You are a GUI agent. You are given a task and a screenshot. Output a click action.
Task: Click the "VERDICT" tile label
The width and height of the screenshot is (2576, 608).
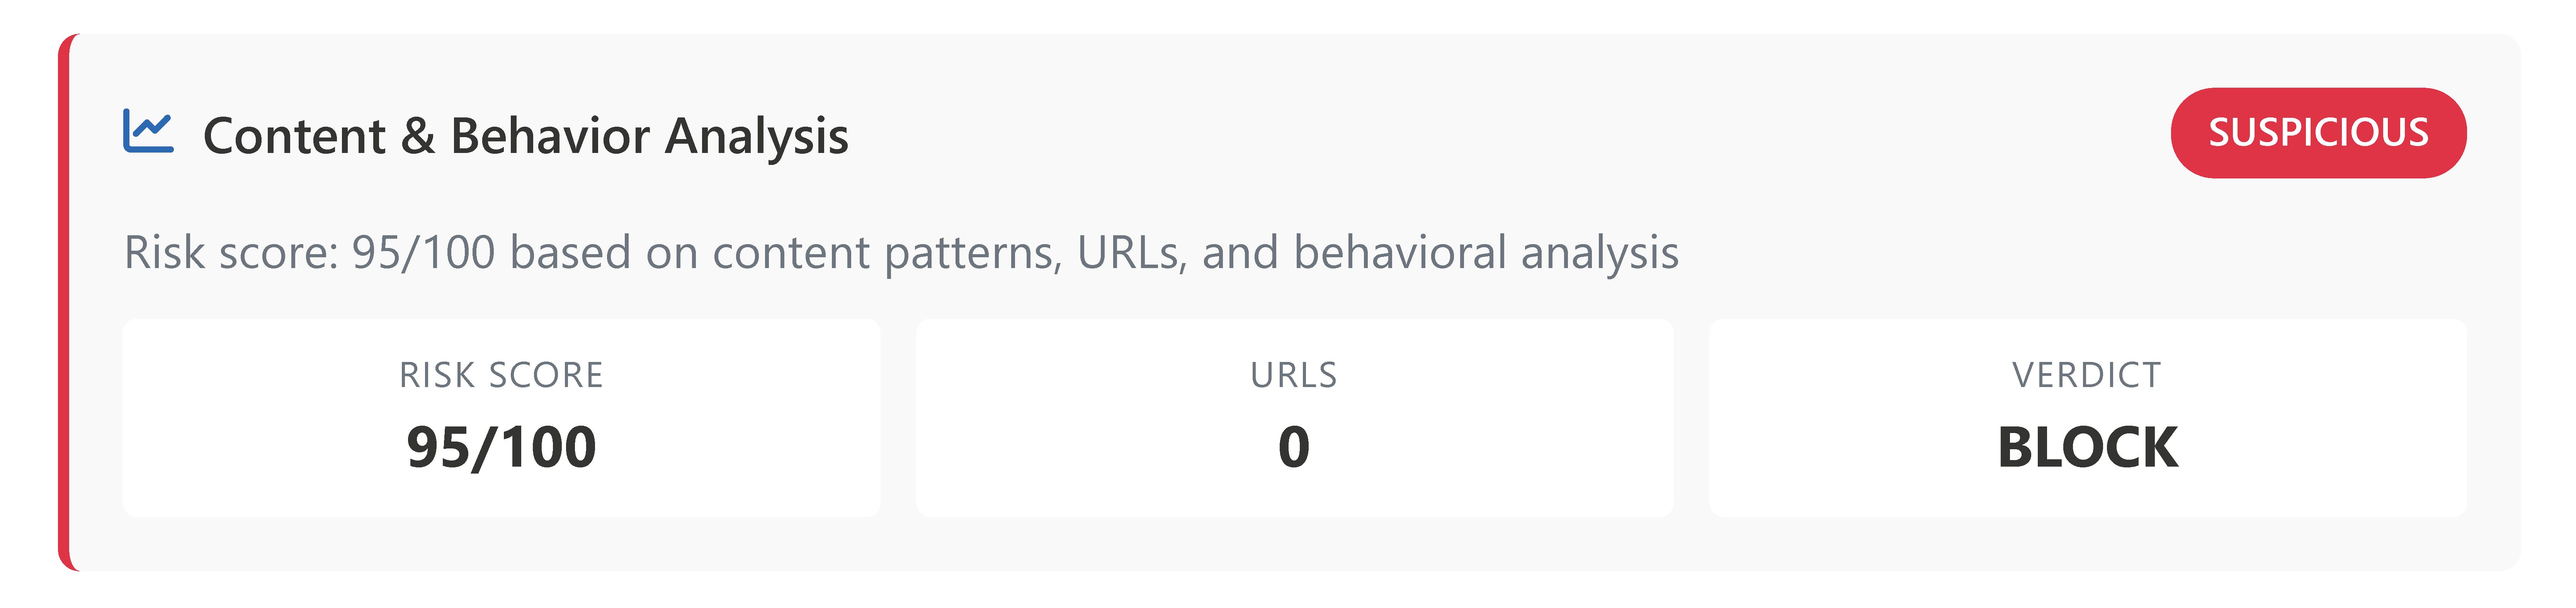click(2086, 375)
